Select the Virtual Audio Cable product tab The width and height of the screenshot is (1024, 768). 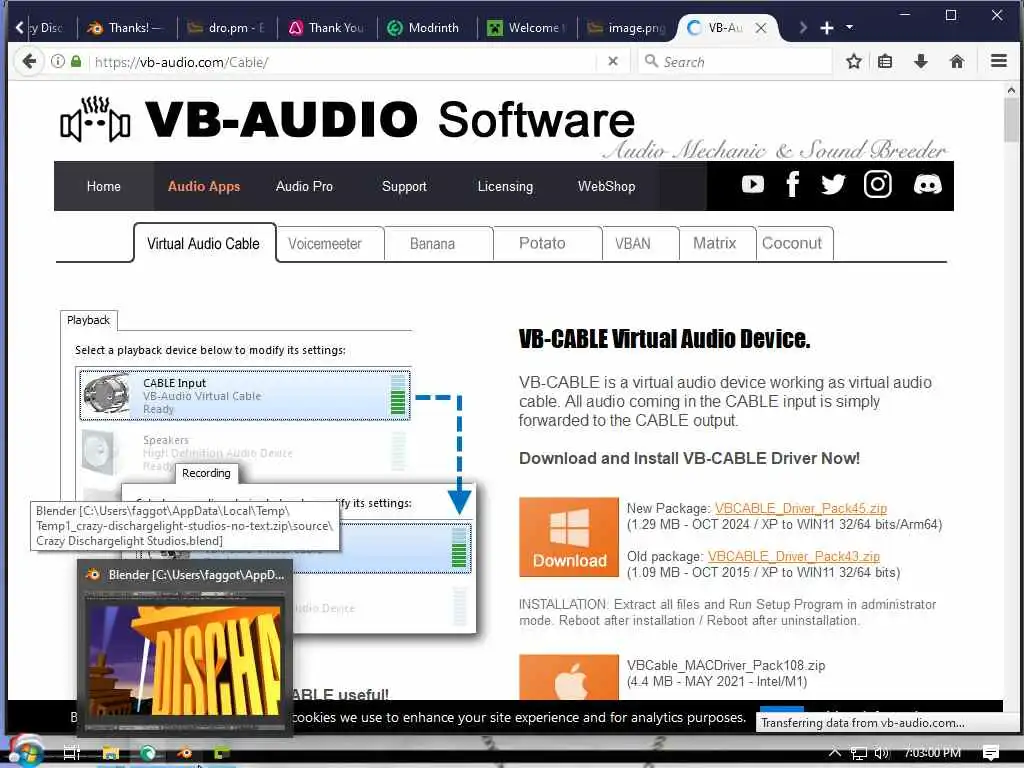(204, 244)
